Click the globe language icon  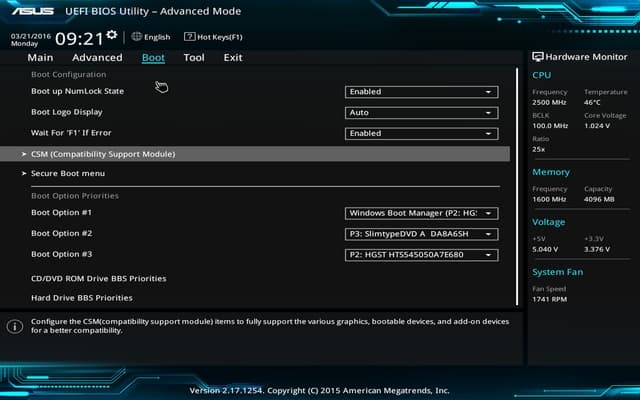(136, 36)
